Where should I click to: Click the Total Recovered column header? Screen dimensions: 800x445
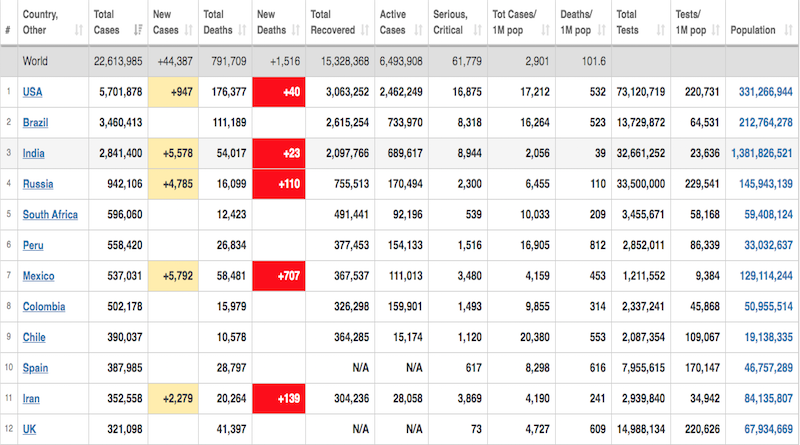(x=340, y=22)
